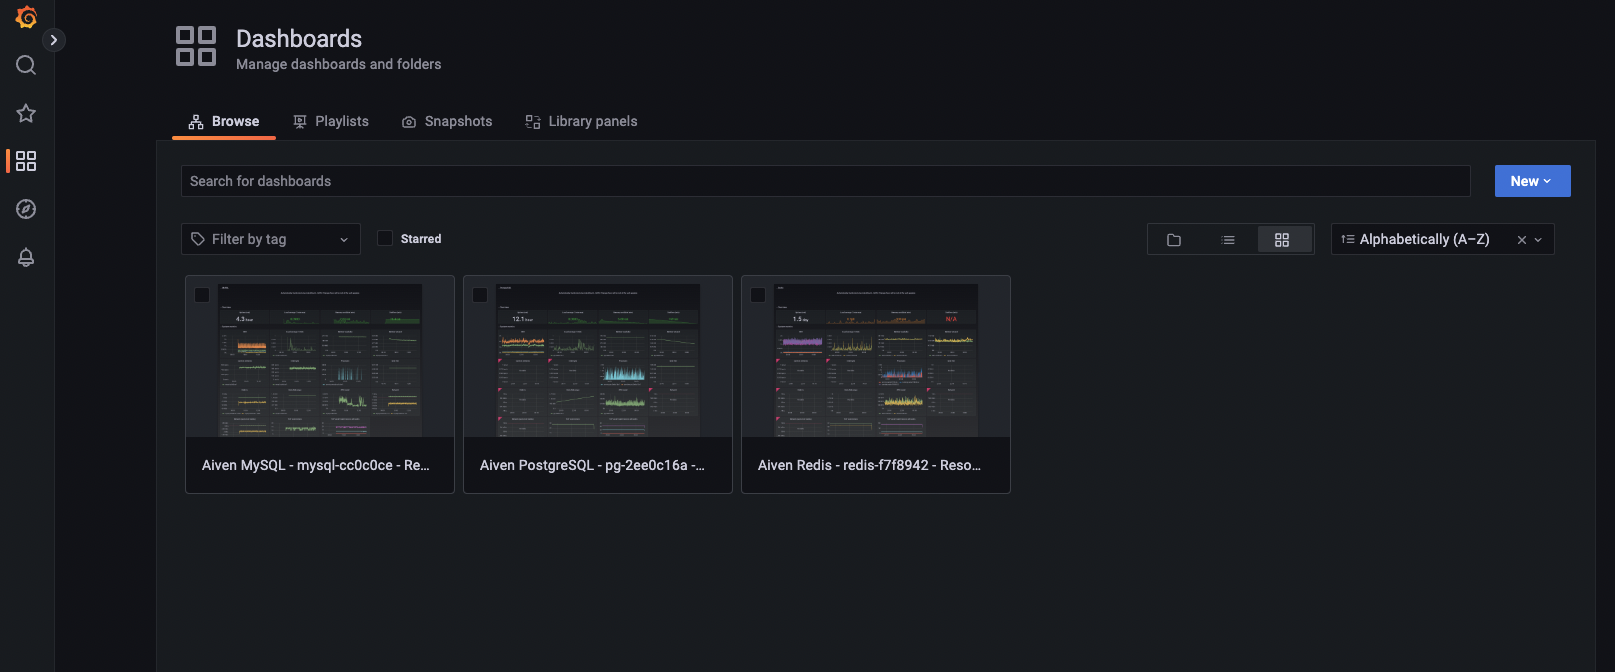The image size is (1615, 672).
Task: Focus the Search for dashboards field
Action: coord(825,181)
